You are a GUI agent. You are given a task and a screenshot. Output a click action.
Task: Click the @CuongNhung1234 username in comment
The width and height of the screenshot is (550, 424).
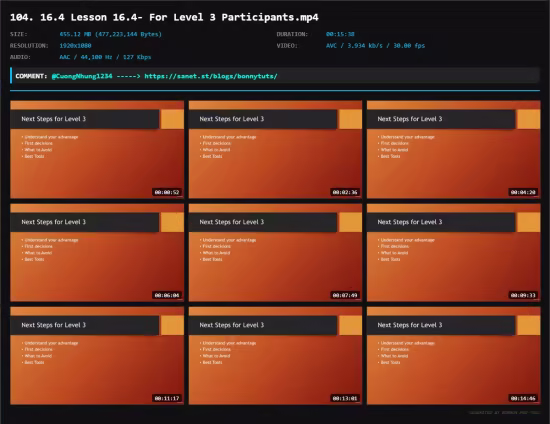(x=82, y=76)
